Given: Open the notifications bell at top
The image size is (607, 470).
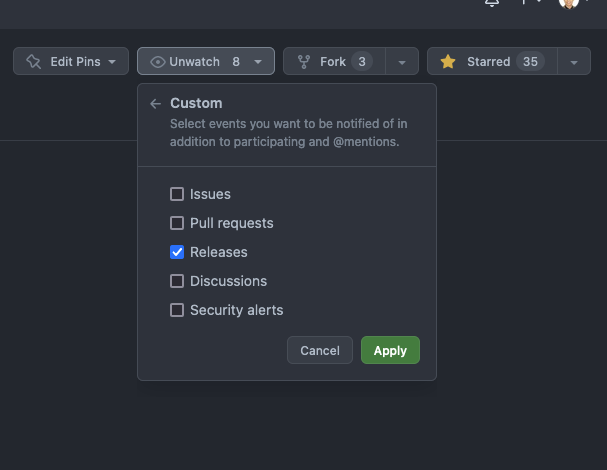Looking at the screenshot, I should pos(492,2).
